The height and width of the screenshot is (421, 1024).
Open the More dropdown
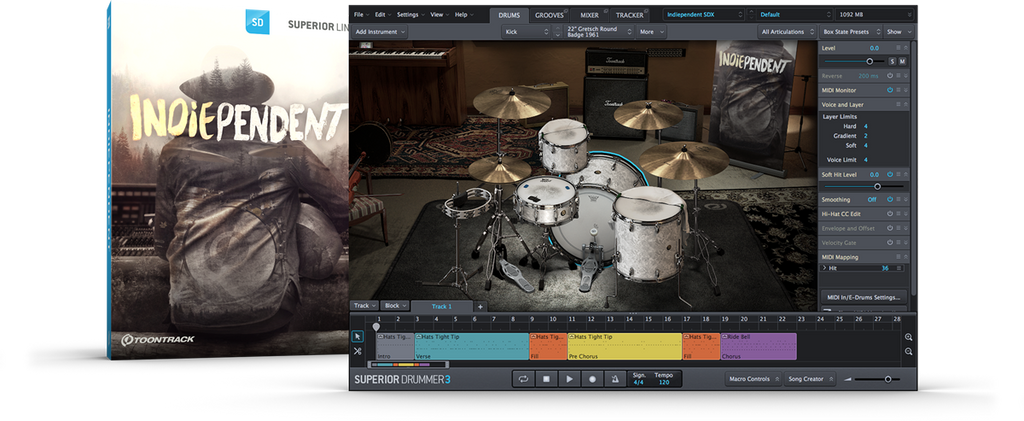(650, 31)
